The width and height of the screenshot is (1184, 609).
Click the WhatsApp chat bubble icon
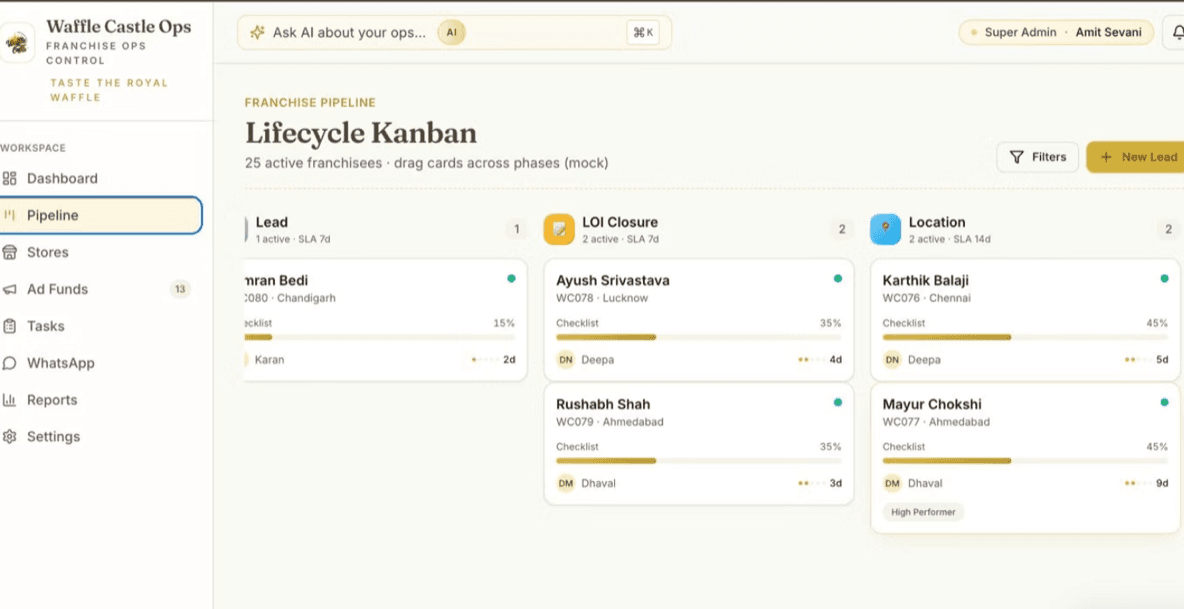(9, 363)
